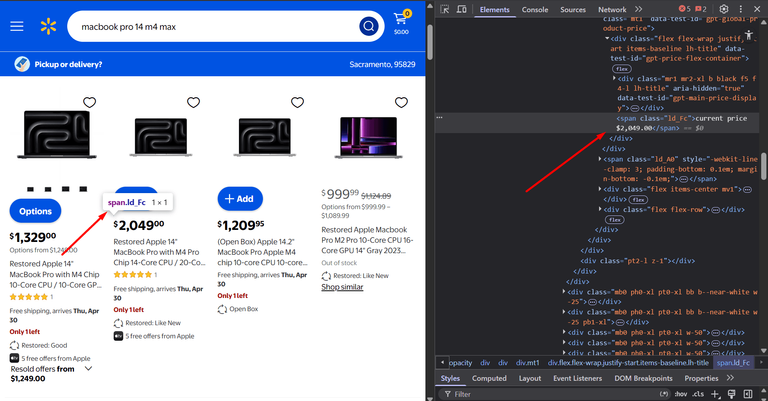Click the red errors counter showing 5

click(x=685, y=9)
